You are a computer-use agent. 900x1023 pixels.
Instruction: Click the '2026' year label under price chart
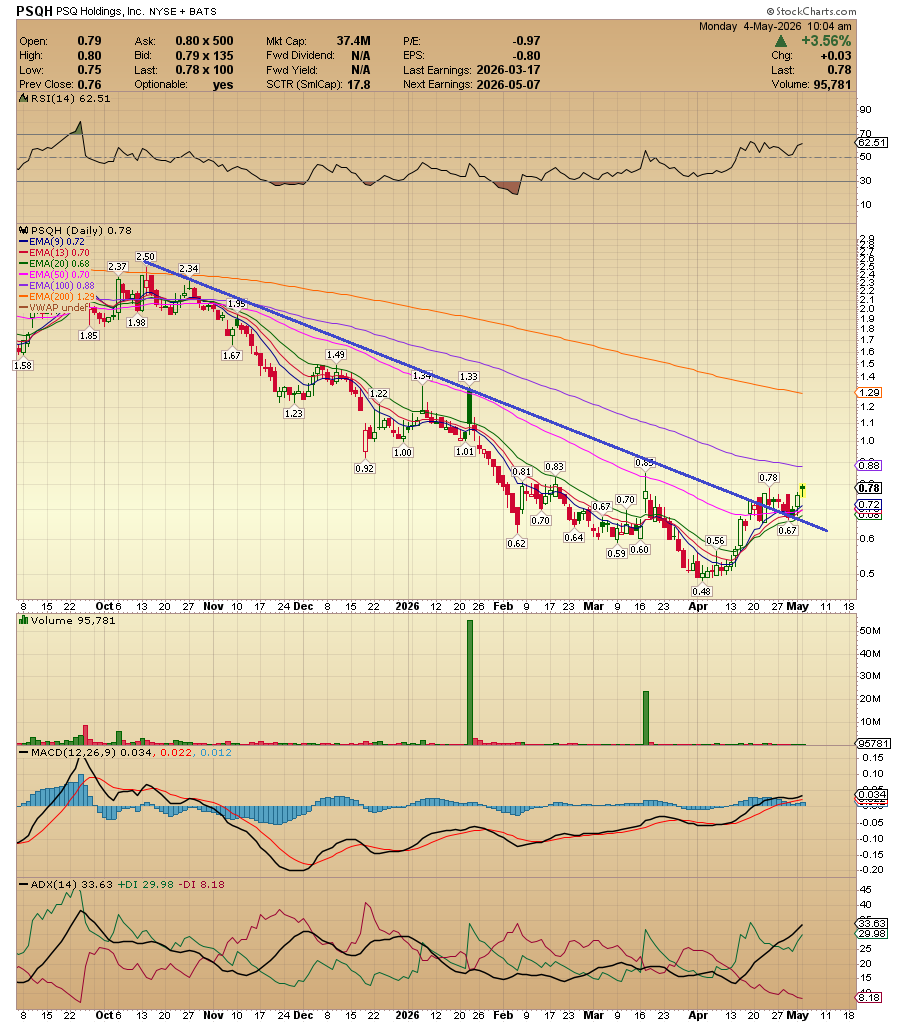pyautogui.click(x=407, y=606)
